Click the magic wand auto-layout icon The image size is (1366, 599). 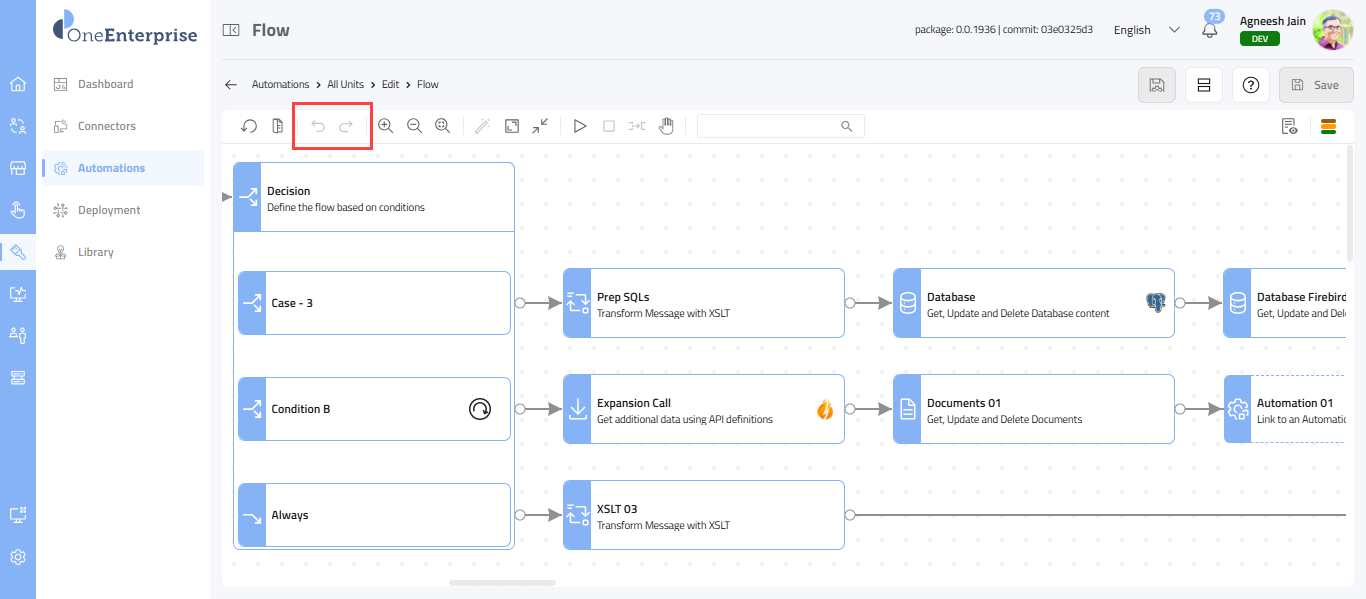coord(482,126)
